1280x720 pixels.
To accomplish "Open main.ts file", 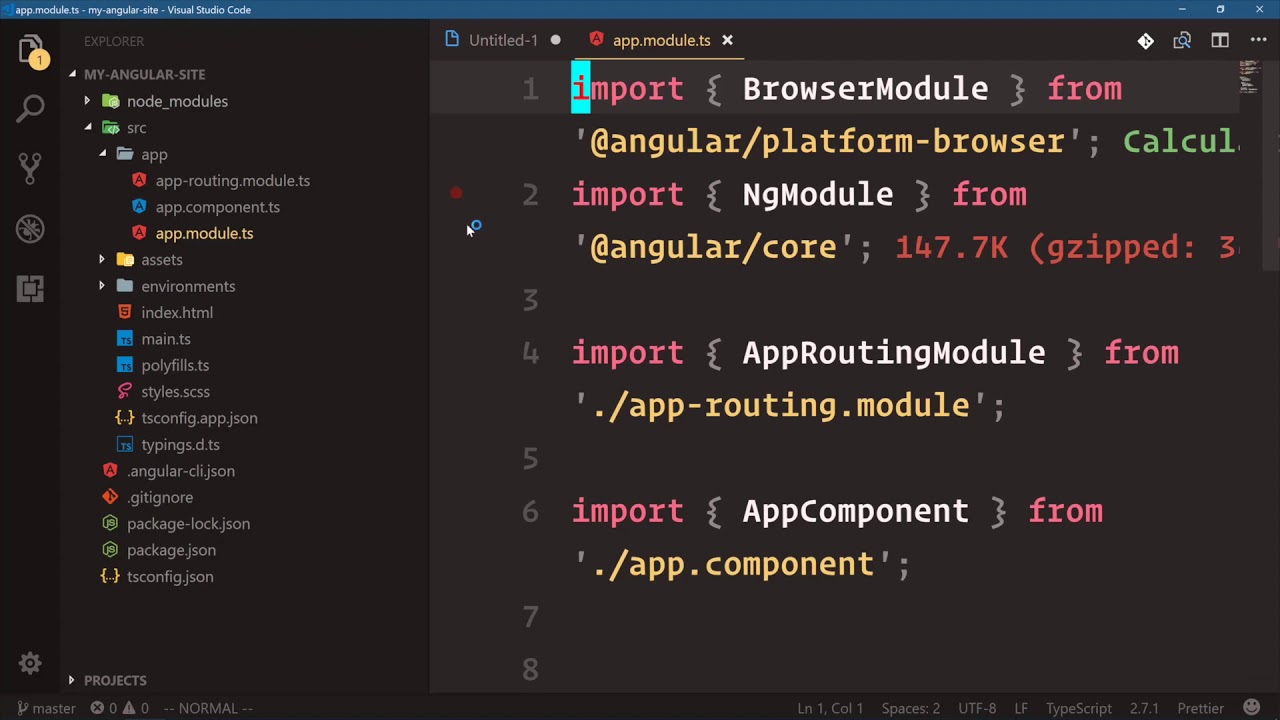I will 166,339.
